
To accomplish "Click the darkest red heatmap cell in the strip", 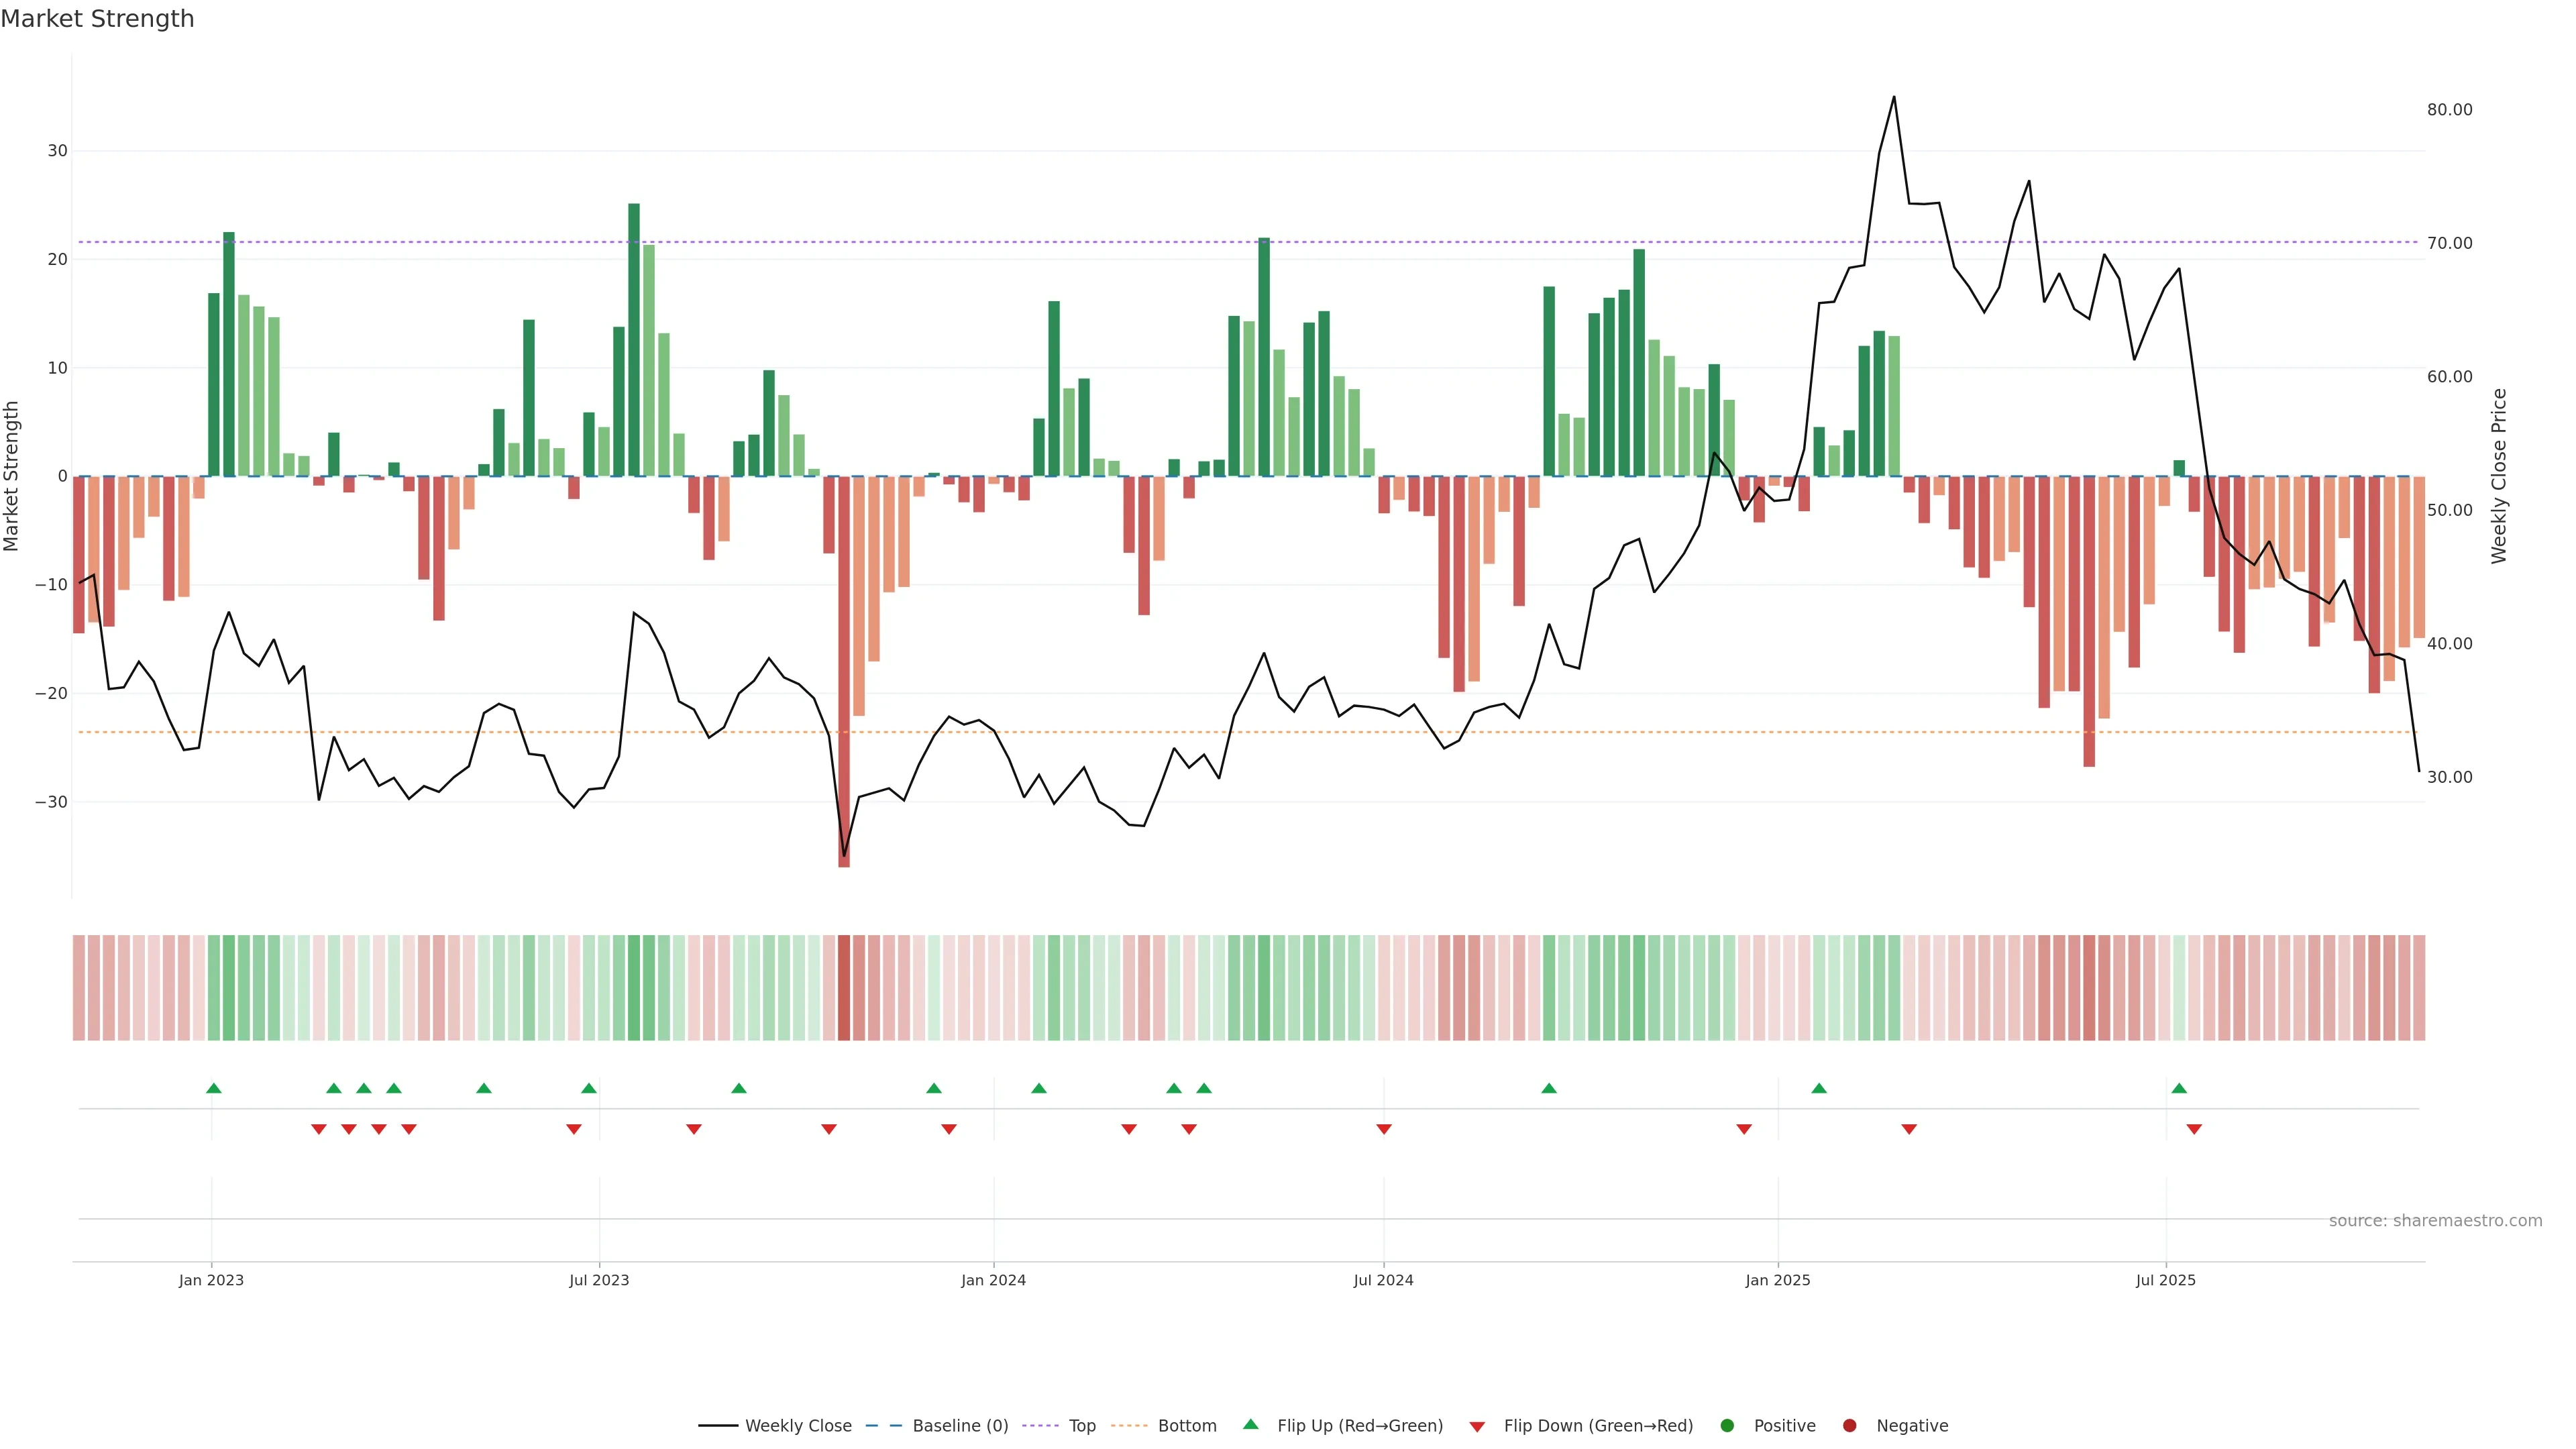I will [844, 988].
